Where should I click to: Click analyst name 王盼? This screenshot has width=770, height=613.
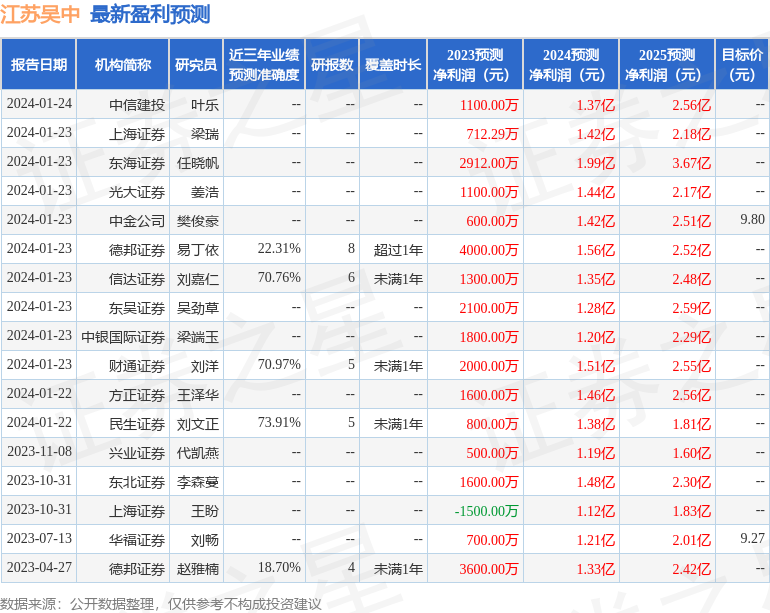(205, 510)
